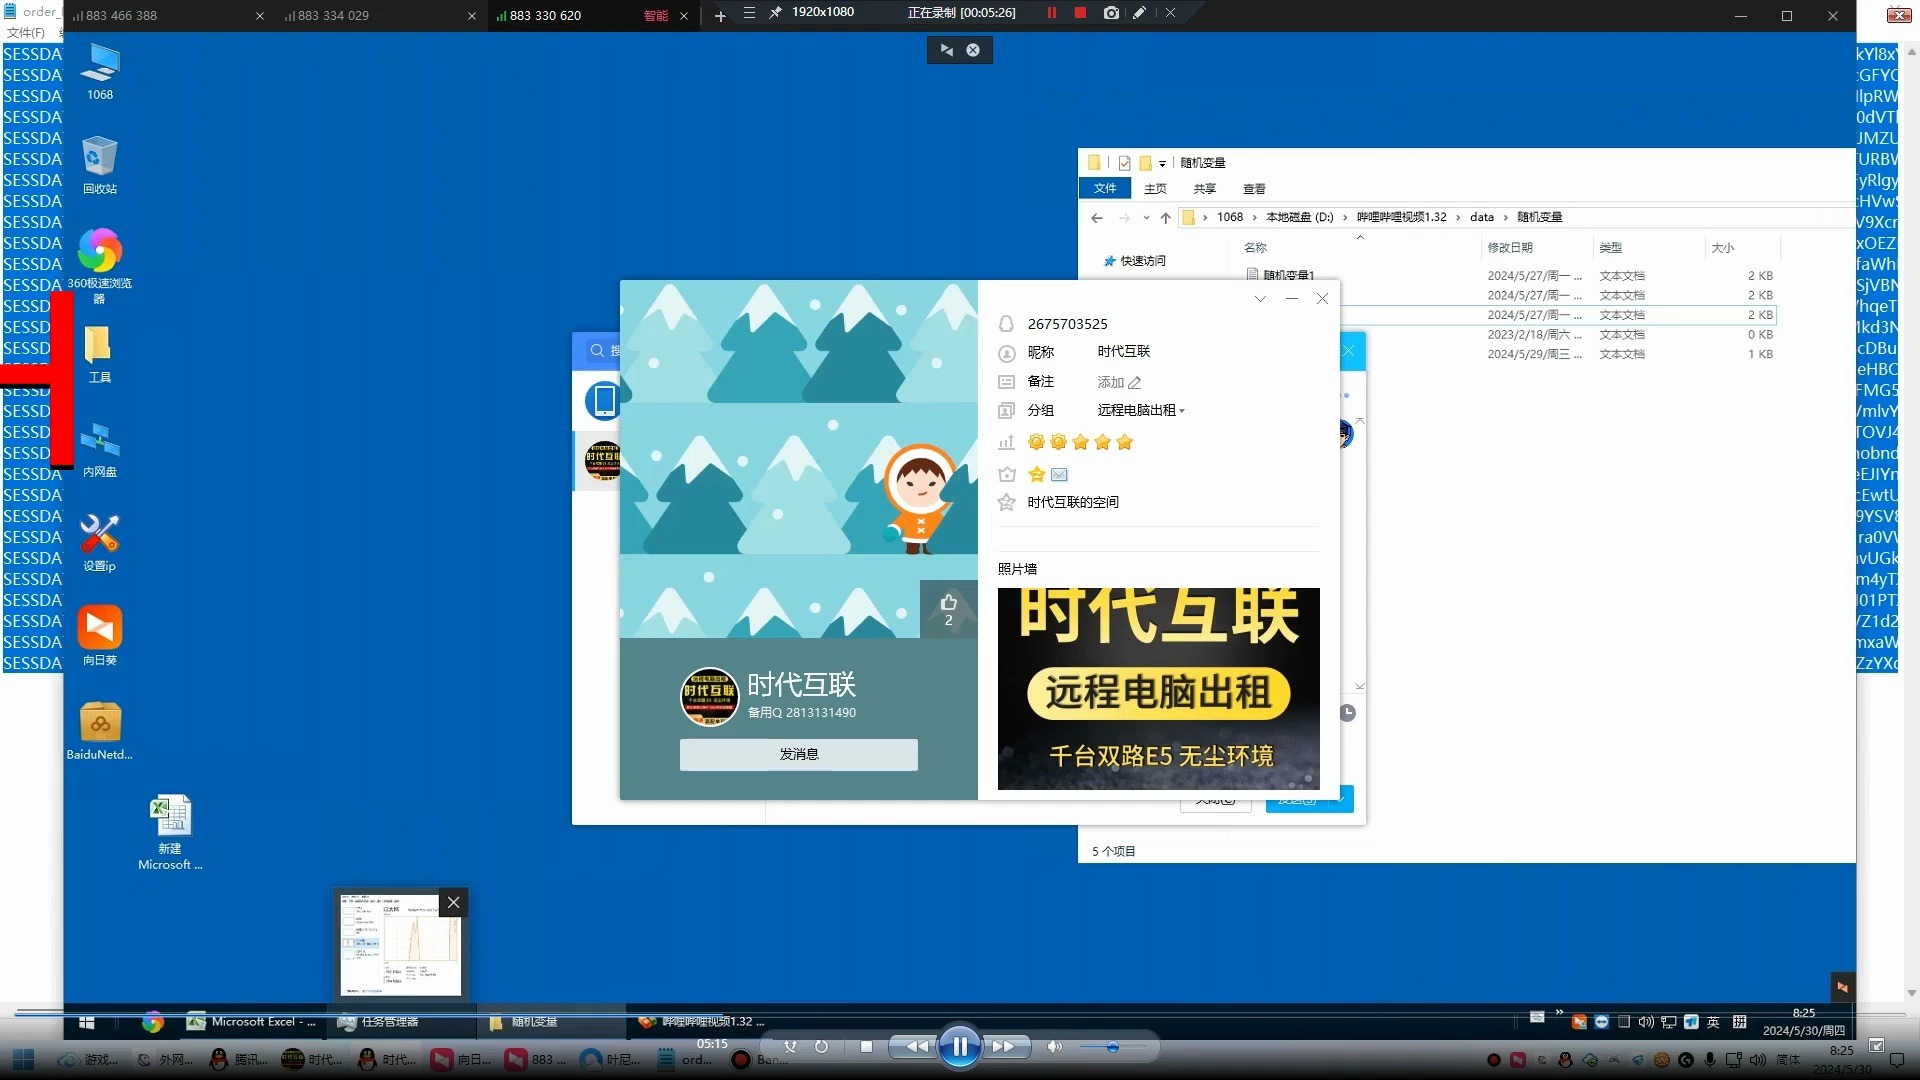Open the 设置ip desktop shortcut
Viewport: 1920px width, 1080px height.
(100, 543)
